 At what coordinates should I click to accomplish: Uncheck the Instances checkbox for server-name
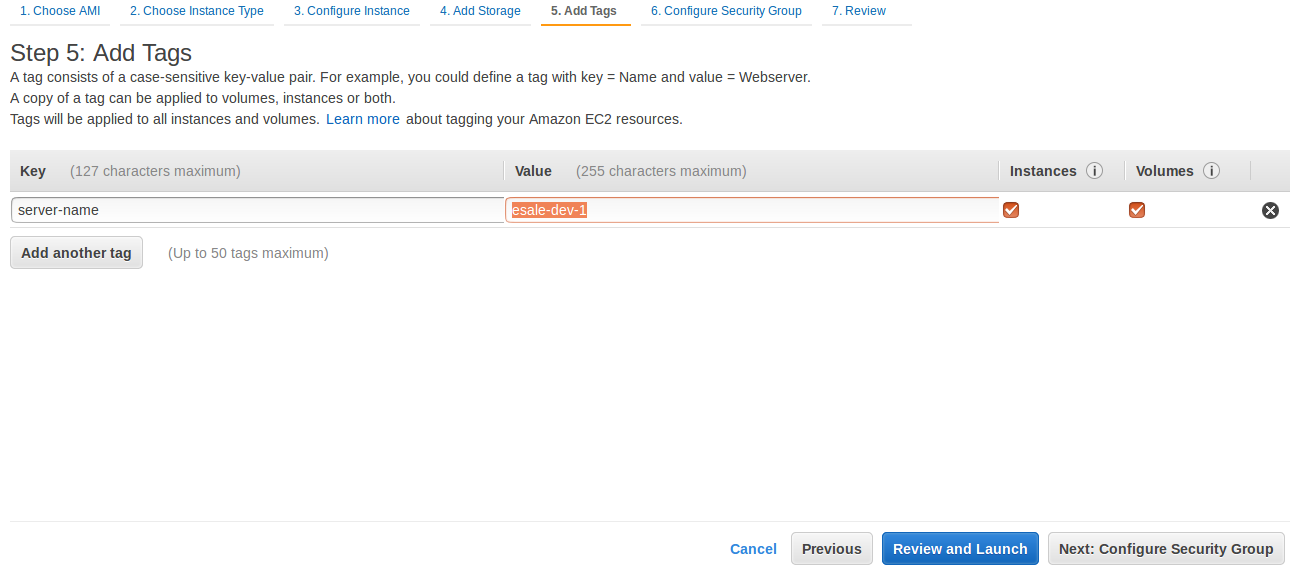click(x=1011, y=210)
